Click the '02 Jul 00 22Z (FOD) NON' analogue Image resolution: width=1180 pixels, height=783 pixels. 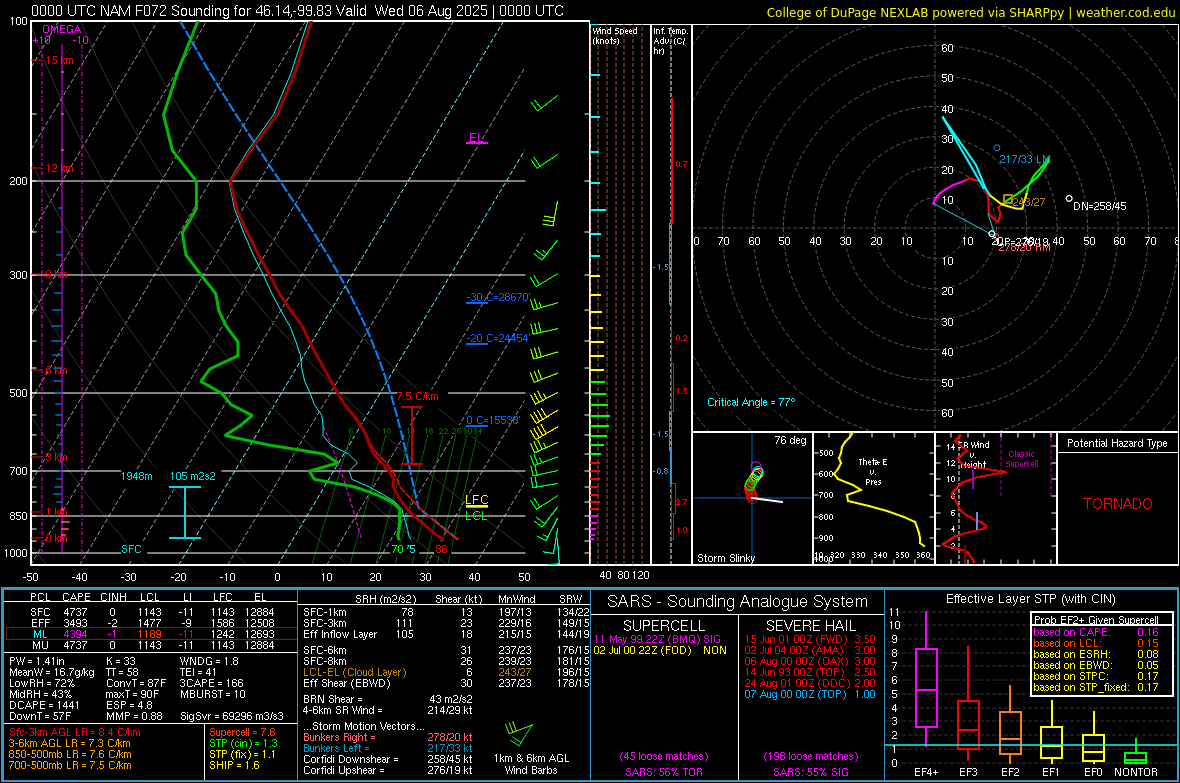tap(660, 650)
